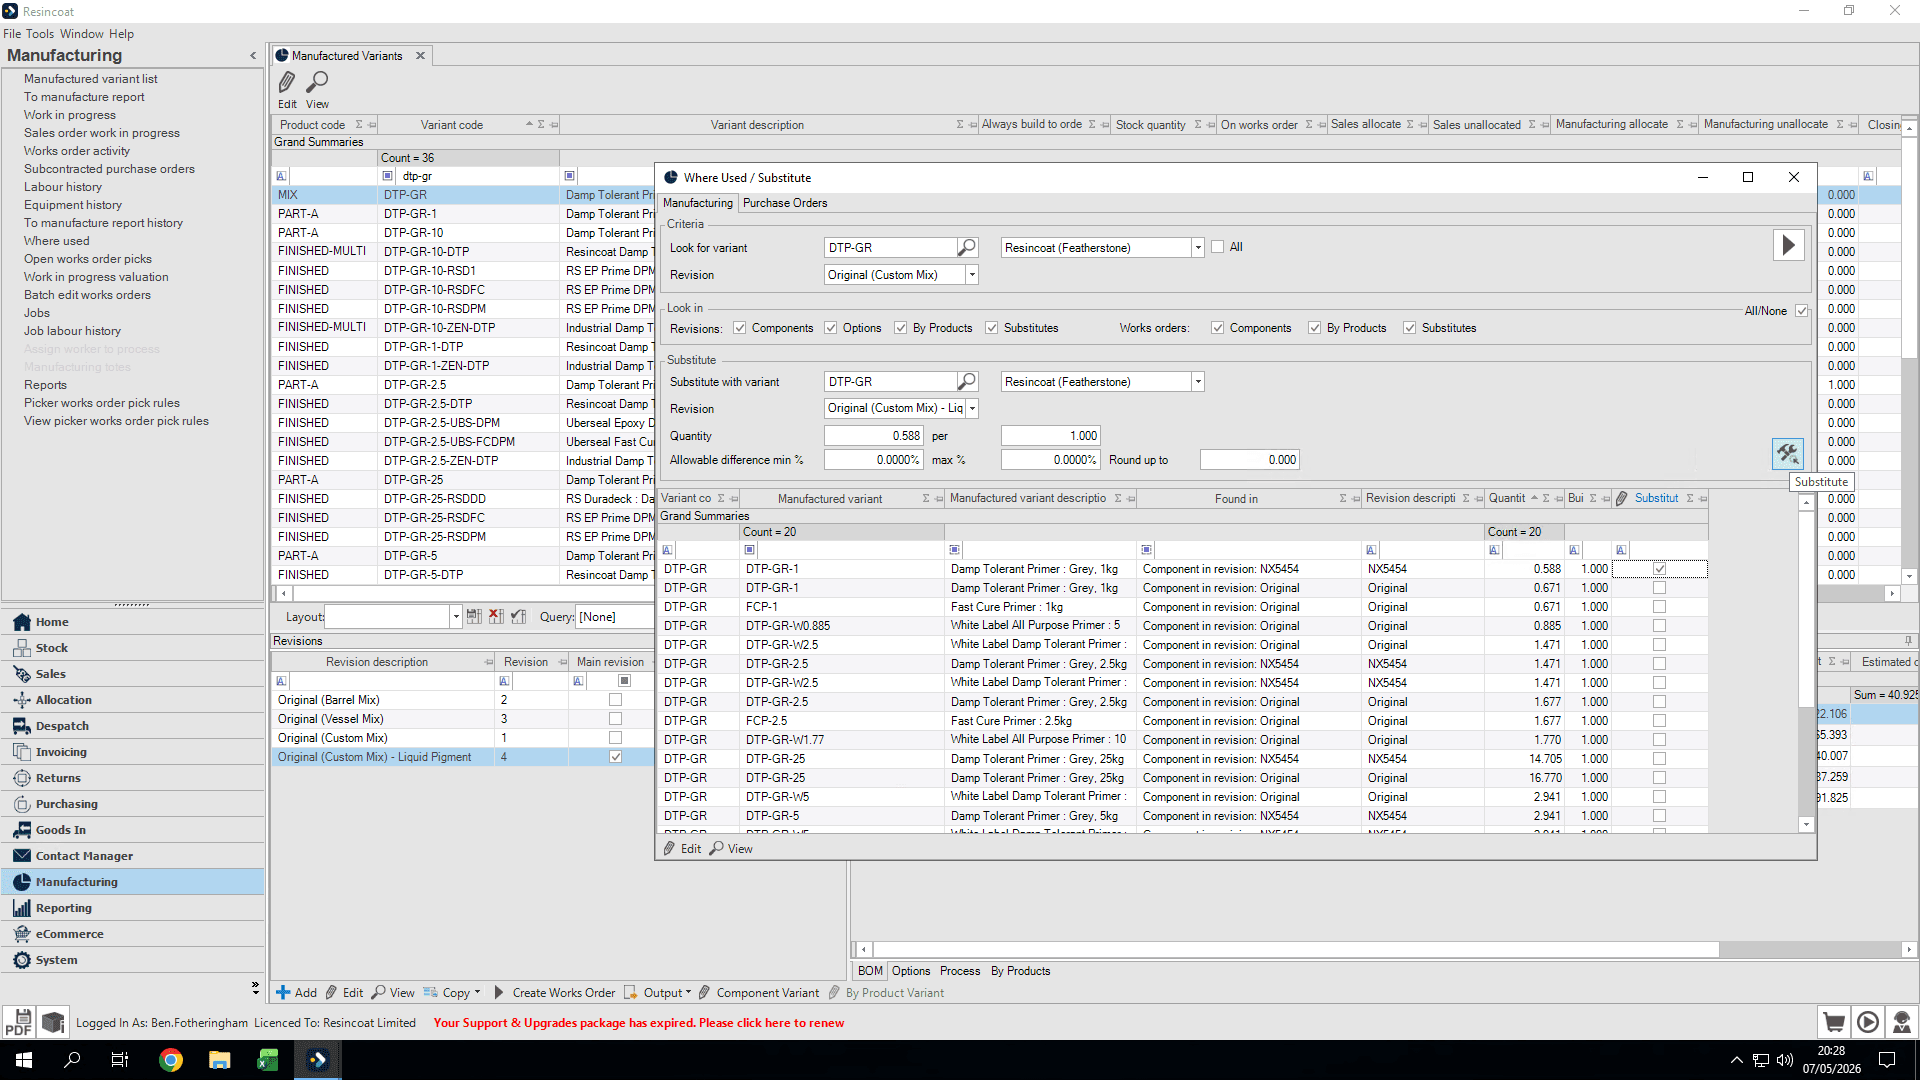Viewport: 1920px width, 1080px height.
Task: Switch to Options tab at bottom
Action: tap(911, 971)
